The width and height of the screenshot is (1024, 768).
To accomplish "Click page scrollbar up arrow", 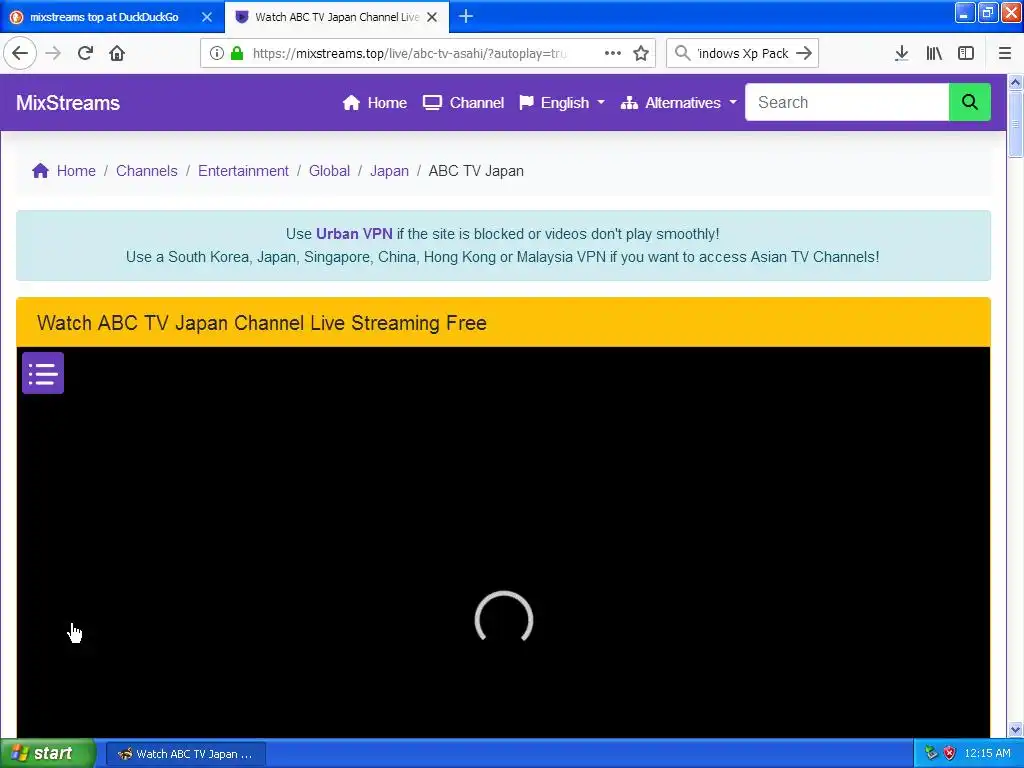I will click(x=1015, y=82).
